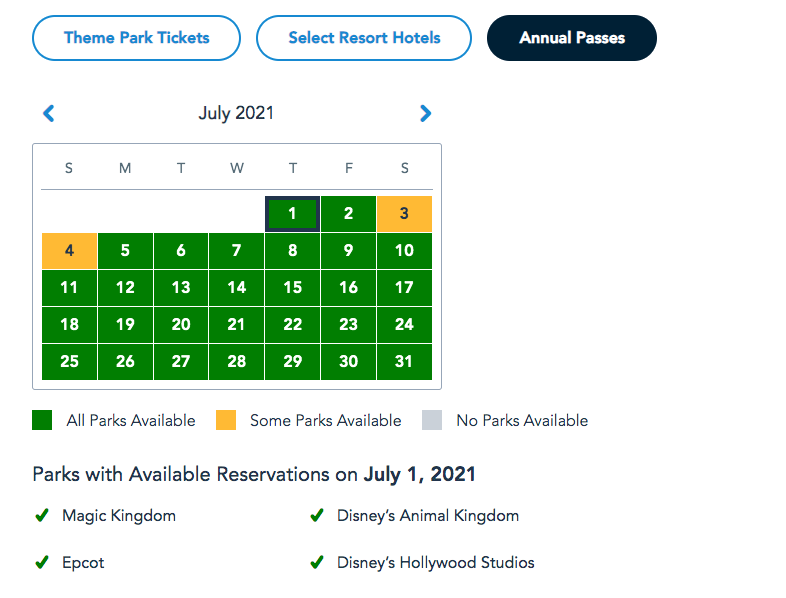Click checkmark beside Disney's Hollywood Studios
This screenshot has width=786, height=598.
(317, 563)
